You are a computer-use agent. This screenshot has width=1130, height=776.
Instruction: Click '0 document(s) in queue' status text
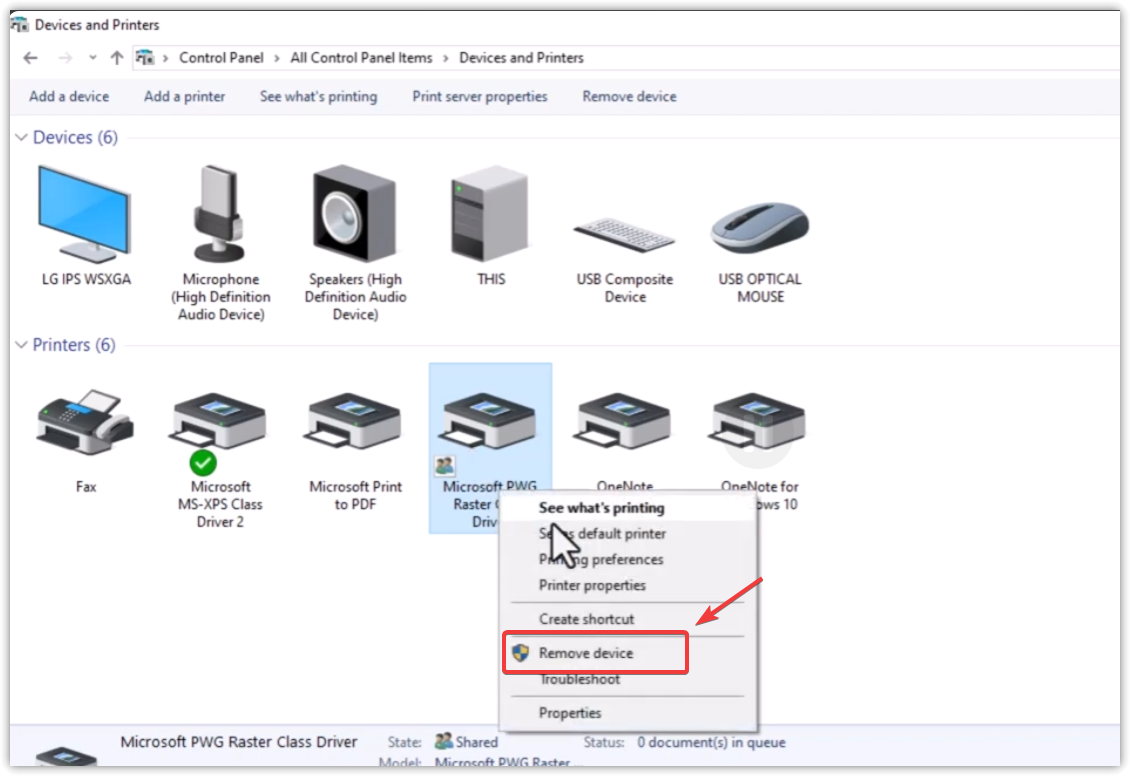click(711, 742)
